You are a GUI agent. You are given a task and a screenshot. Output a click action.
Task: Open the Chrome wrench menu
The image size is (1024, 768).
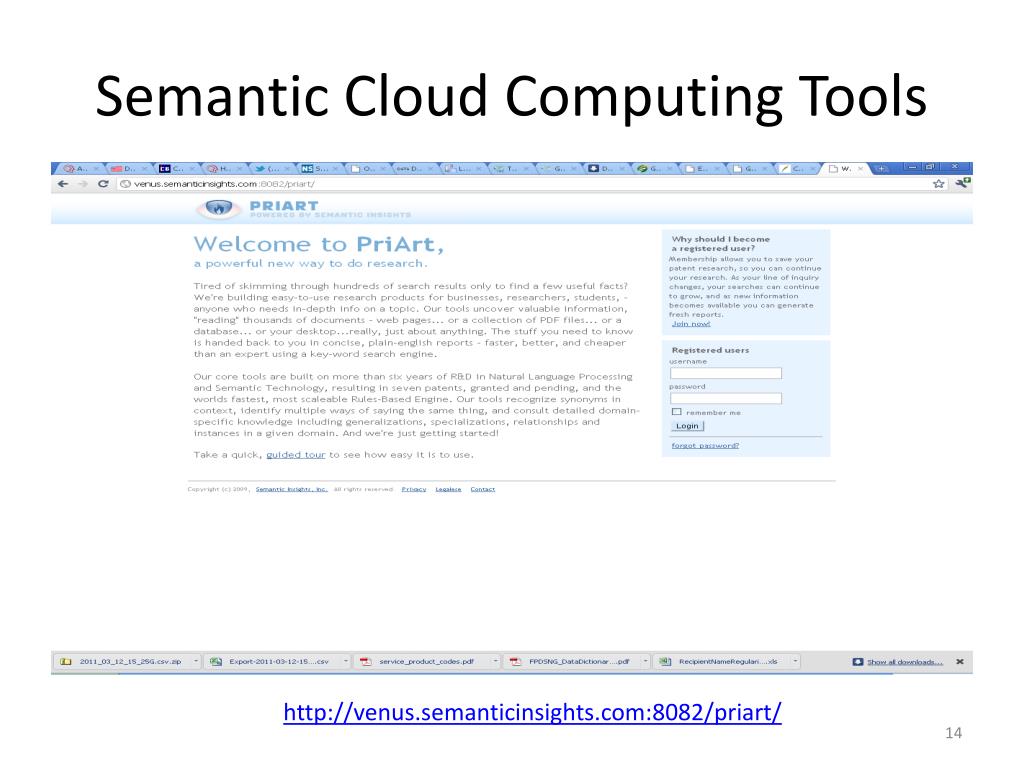click(x=963, y=184)
